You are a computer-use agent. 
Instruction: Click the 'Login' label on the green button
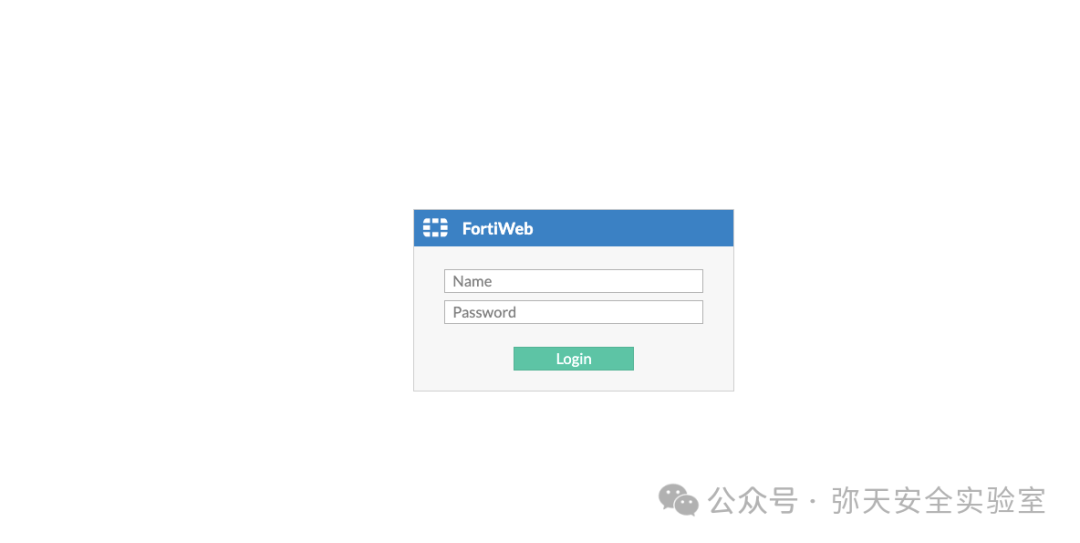point(573,359)
